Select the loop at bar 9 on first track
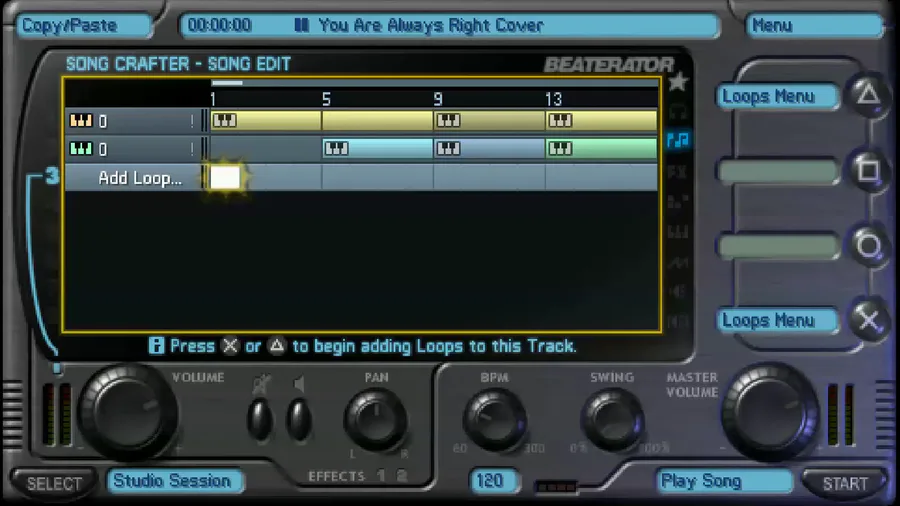 489,120
